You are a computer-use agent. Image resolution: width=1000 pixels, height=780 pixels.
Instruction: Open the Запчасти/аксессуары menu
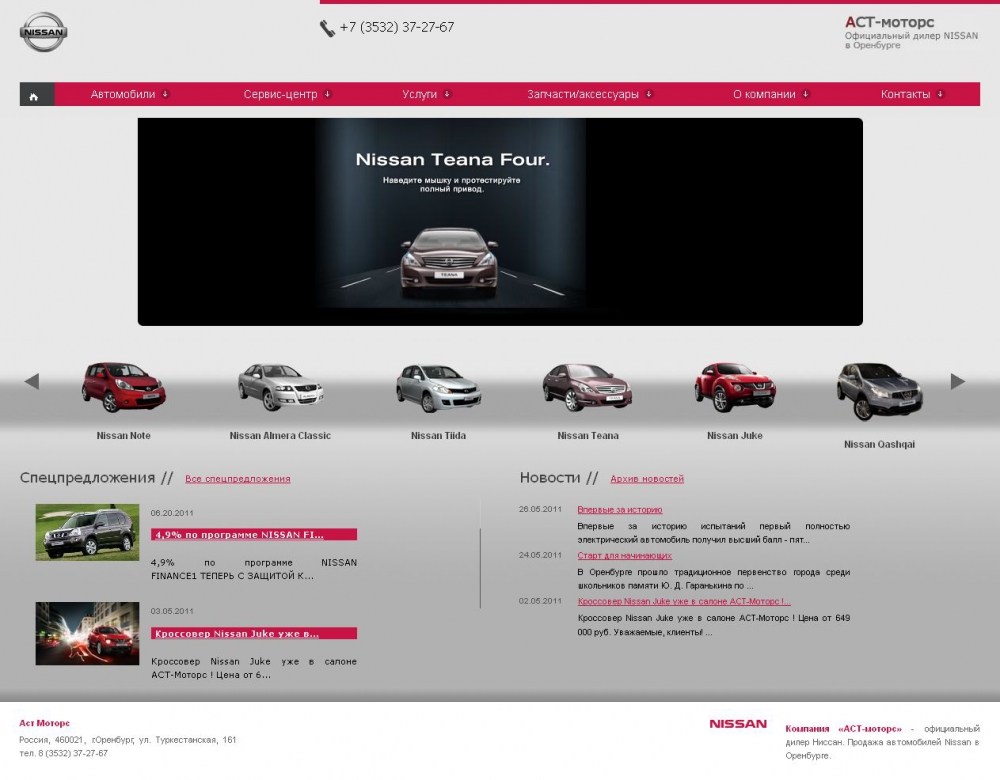[583, 94]
